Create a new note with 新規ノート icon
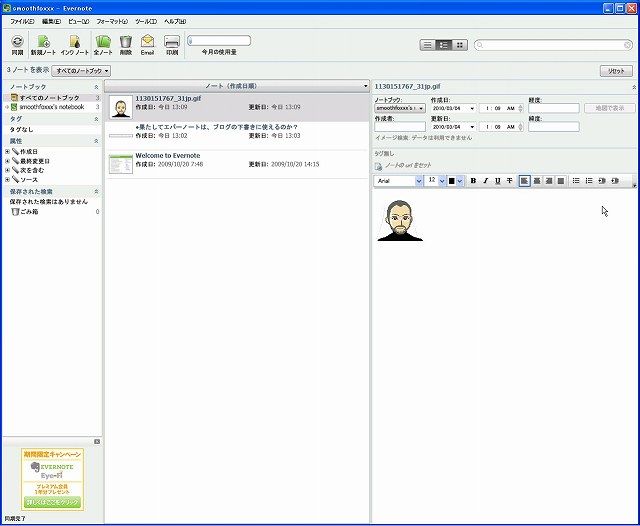The height and width of the screenshot is (526, 640). [43, 45]
